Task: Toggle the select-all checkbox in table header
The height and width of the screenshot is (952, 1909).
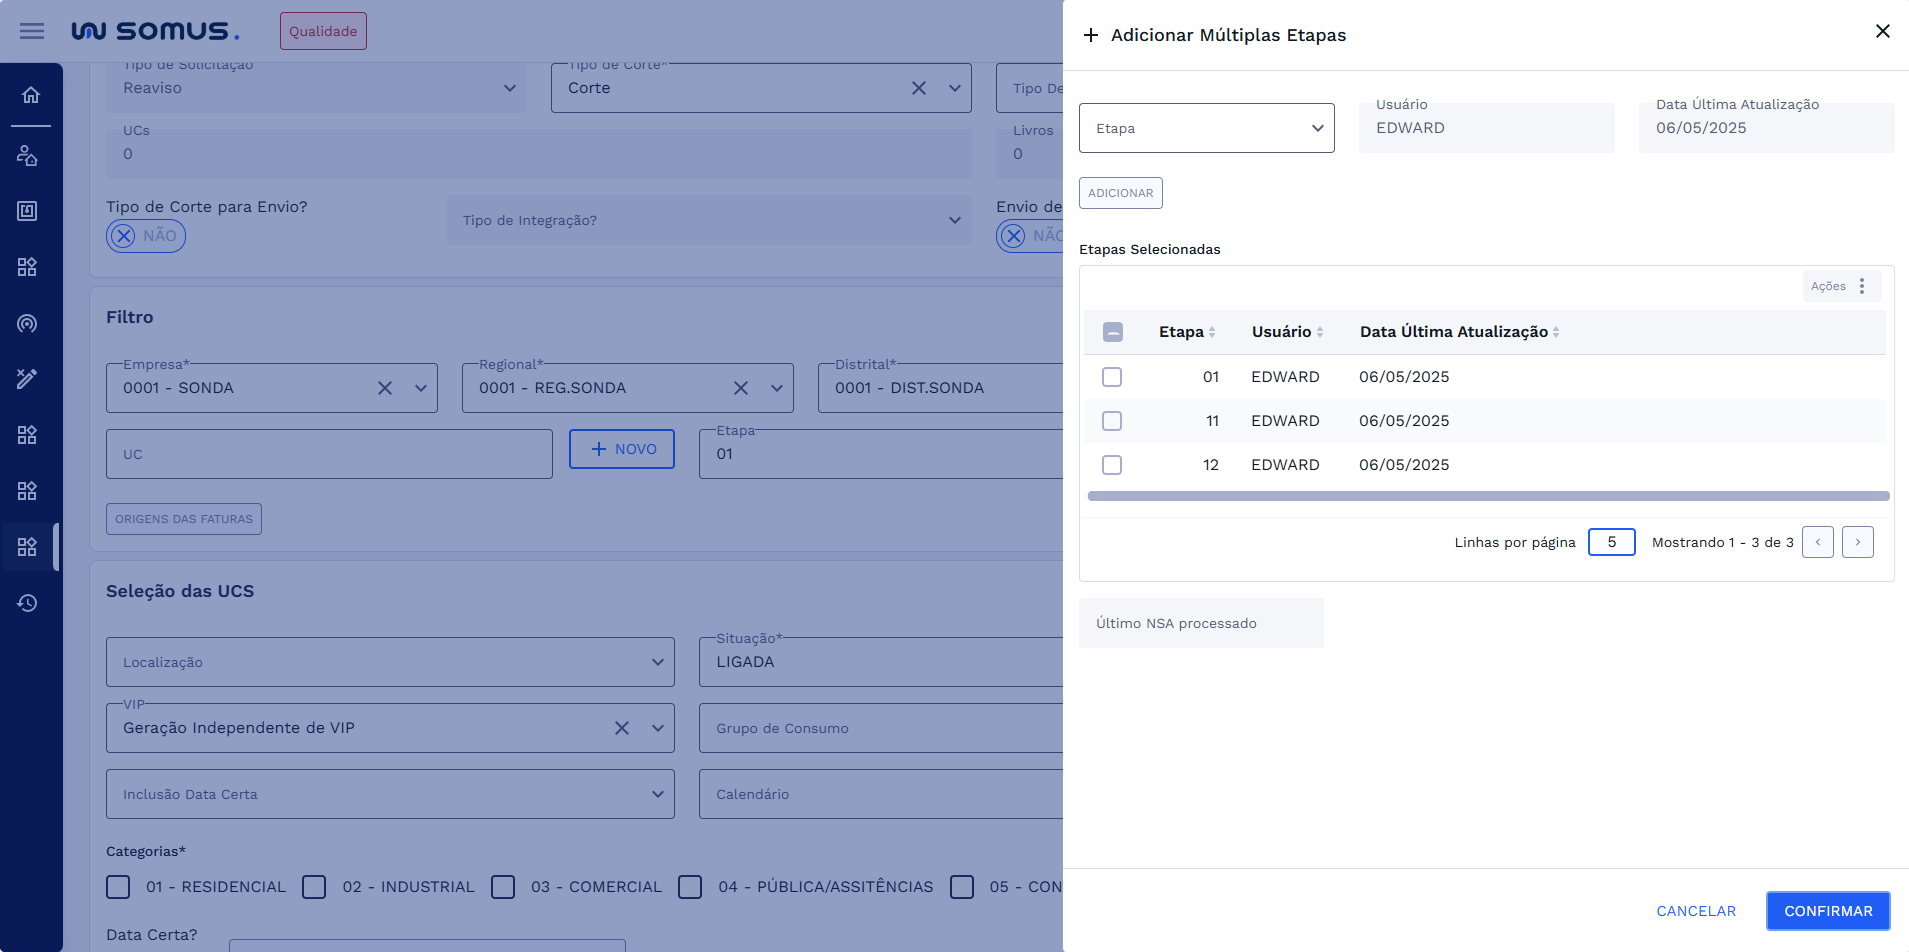Action: (1113, 332)
